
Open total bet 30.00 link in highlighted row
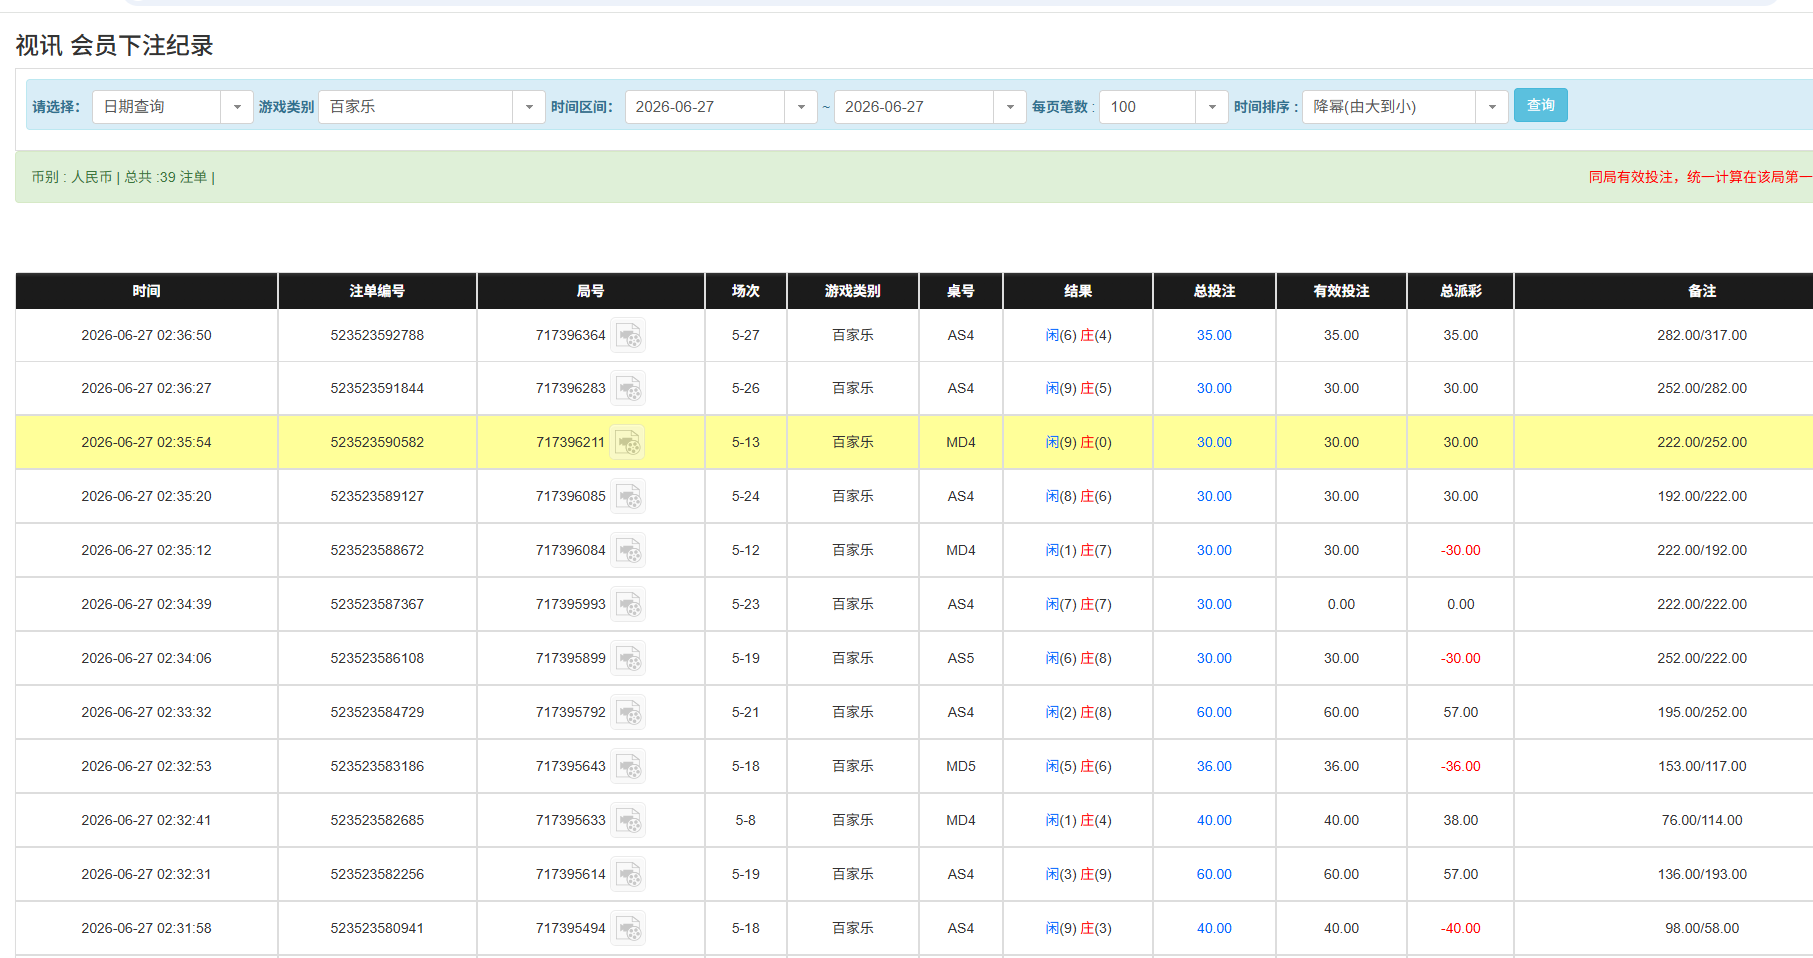click(1214, 443)
